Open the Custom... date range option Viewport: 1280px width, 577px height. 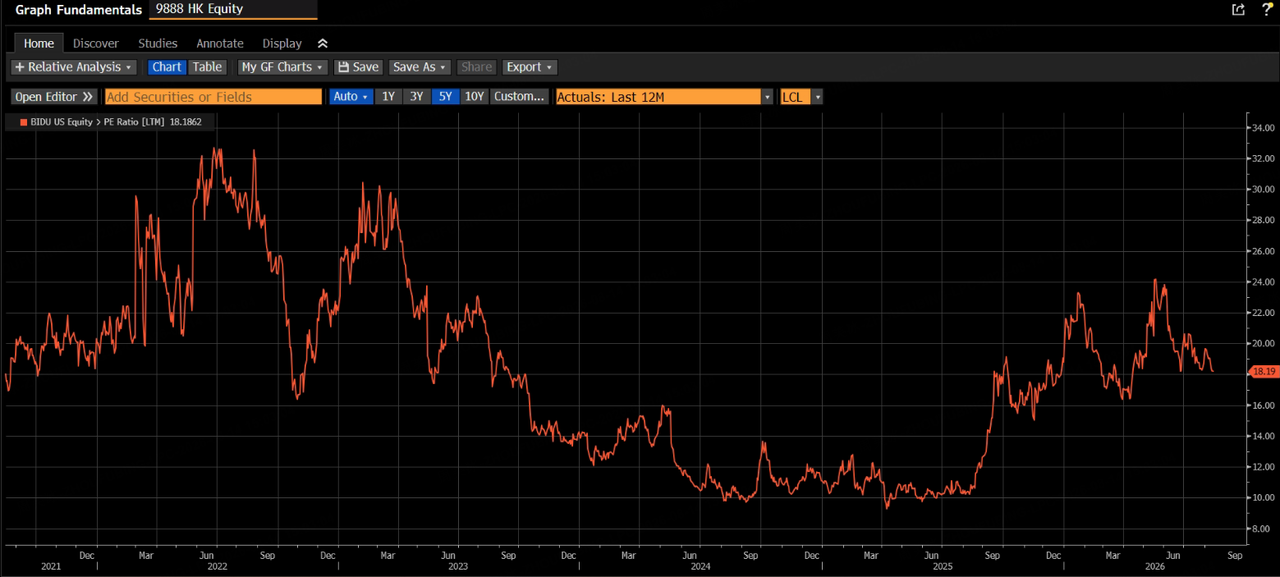(x=520, y=97)
